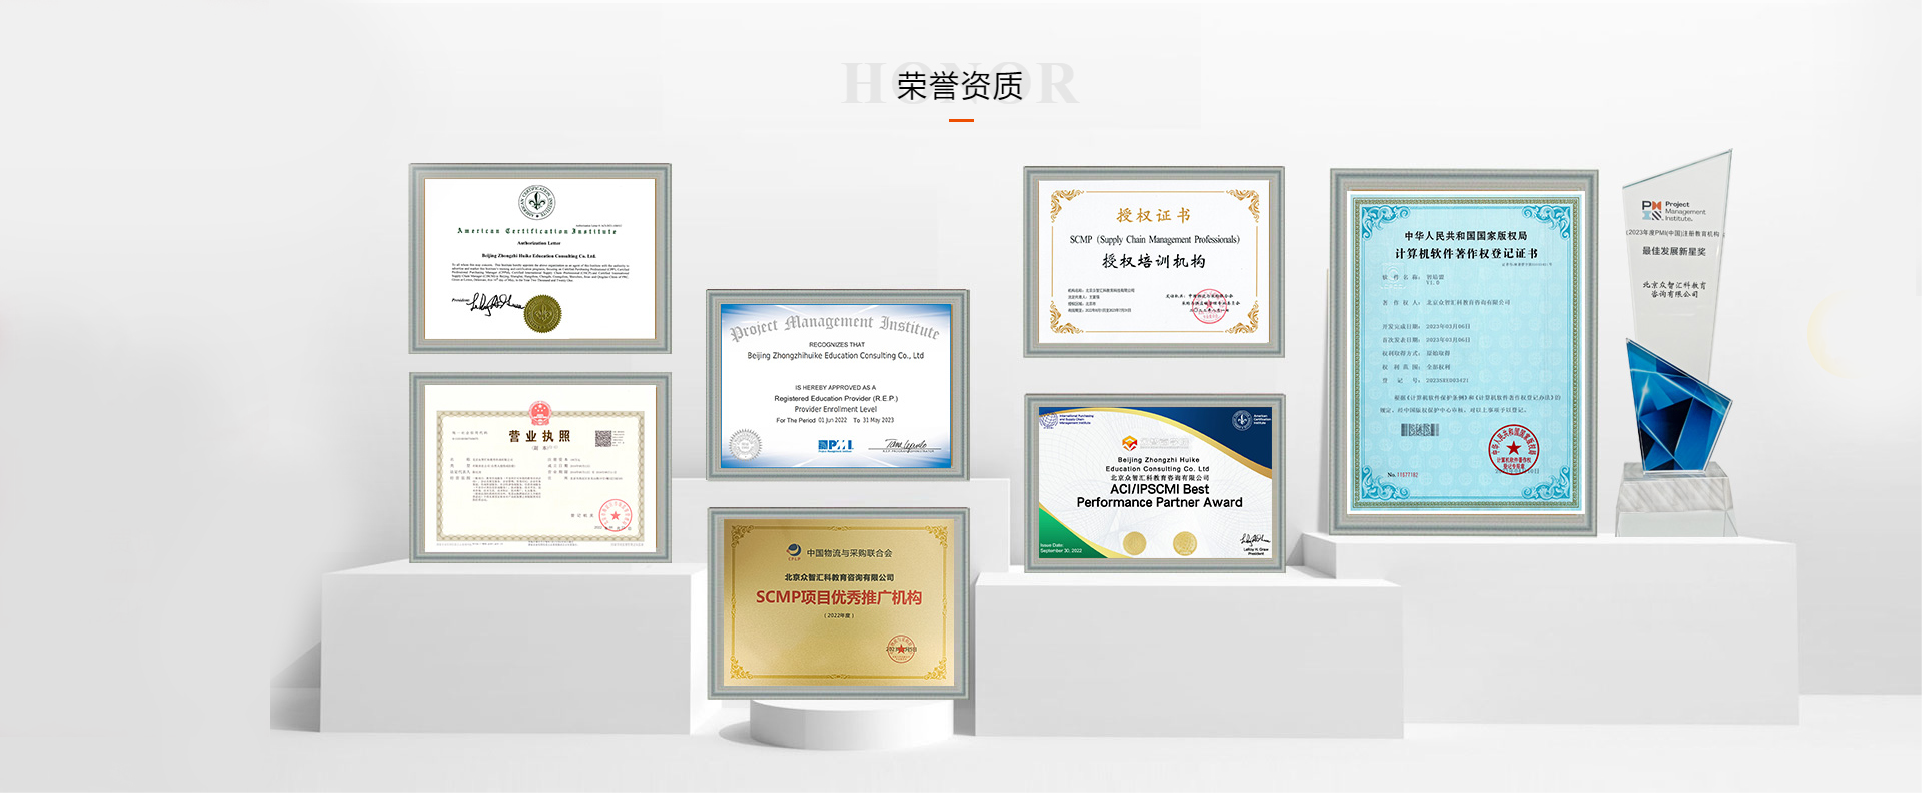Screen dimensions: 1922x793
Task: Click the QR code on business license
Action: [603, 438]
